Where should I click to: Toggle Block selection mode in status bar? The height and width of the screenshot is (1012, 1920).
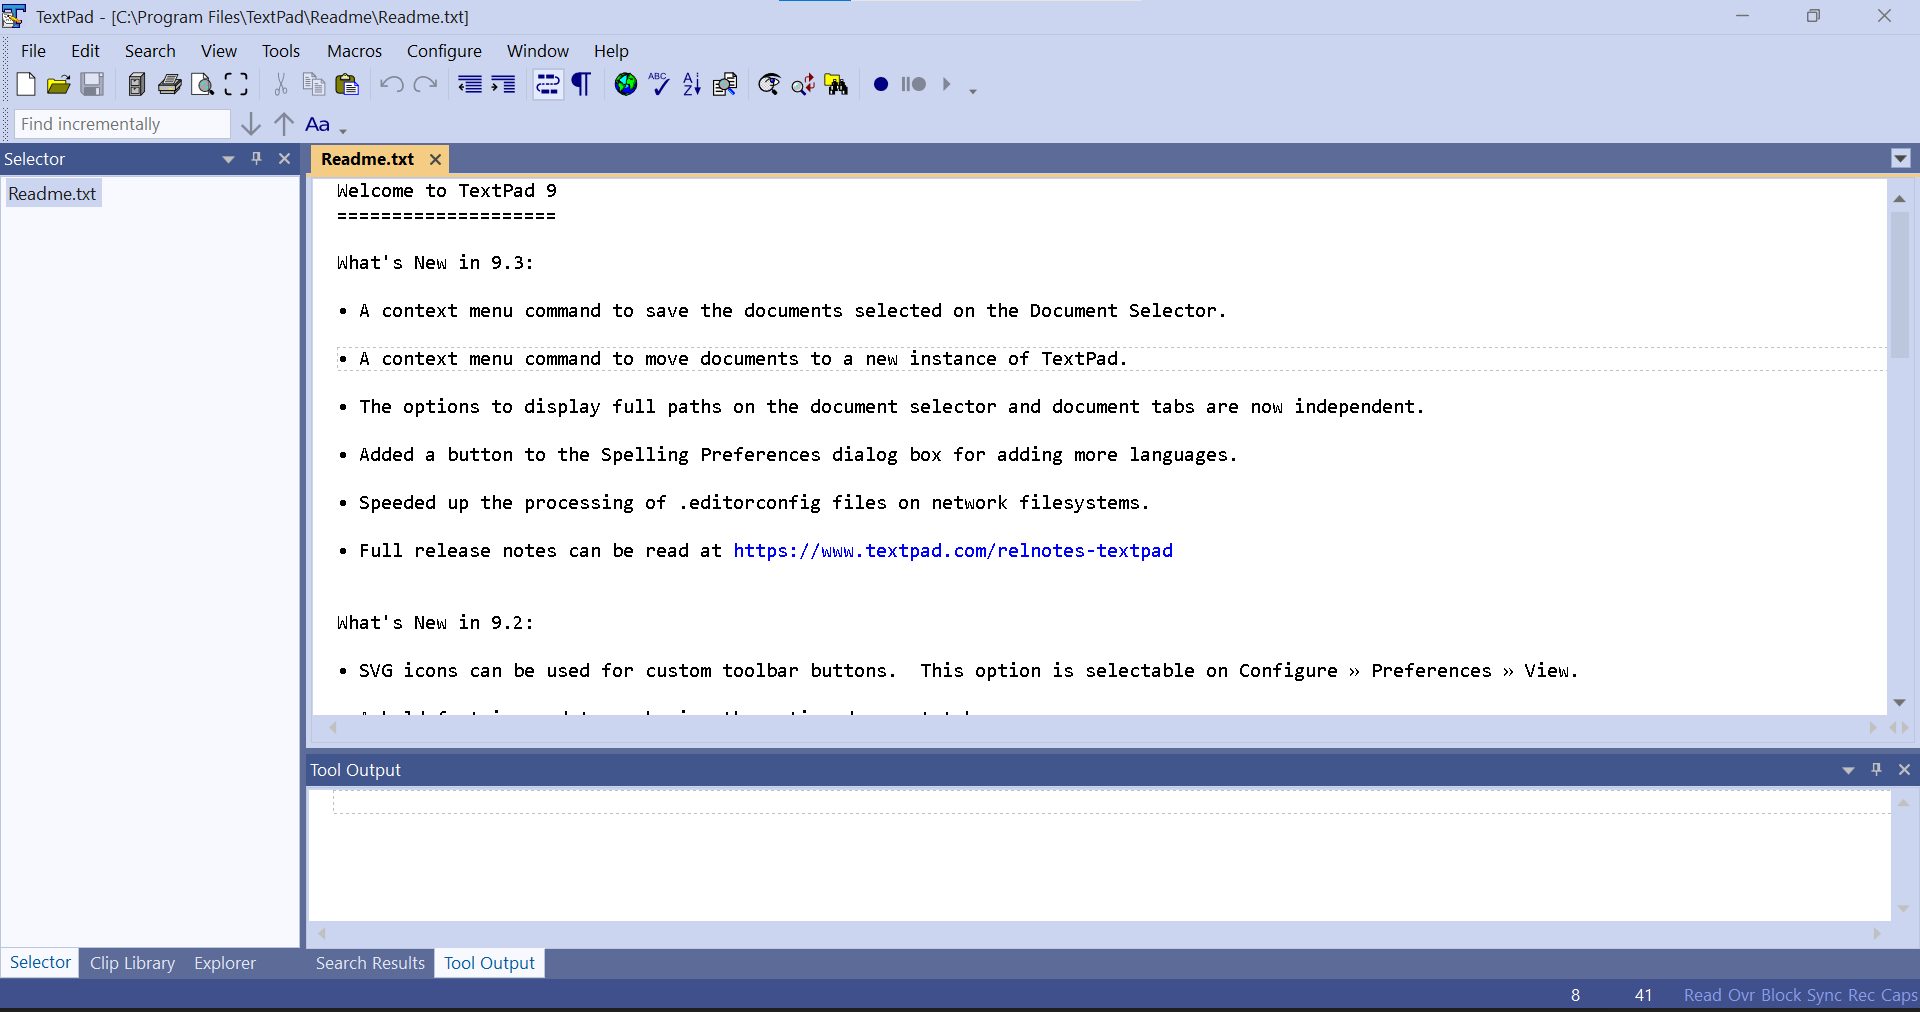(1781, 995)
